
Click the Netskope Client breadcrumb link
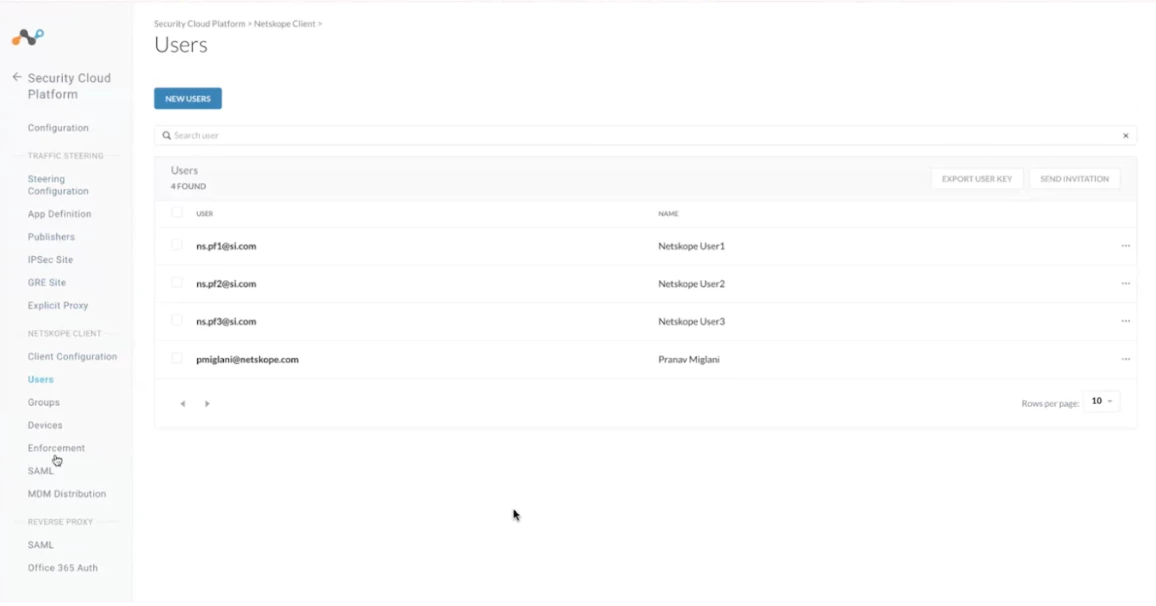(x=285, y=24)
